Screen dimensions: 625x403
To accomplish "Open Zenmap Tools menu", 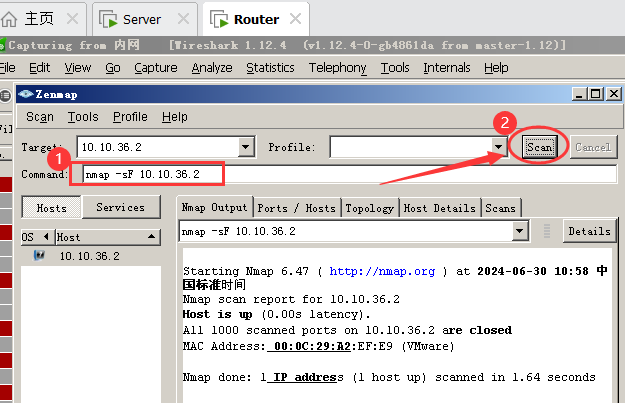I will pyautogui.click(x=83, y=117).
